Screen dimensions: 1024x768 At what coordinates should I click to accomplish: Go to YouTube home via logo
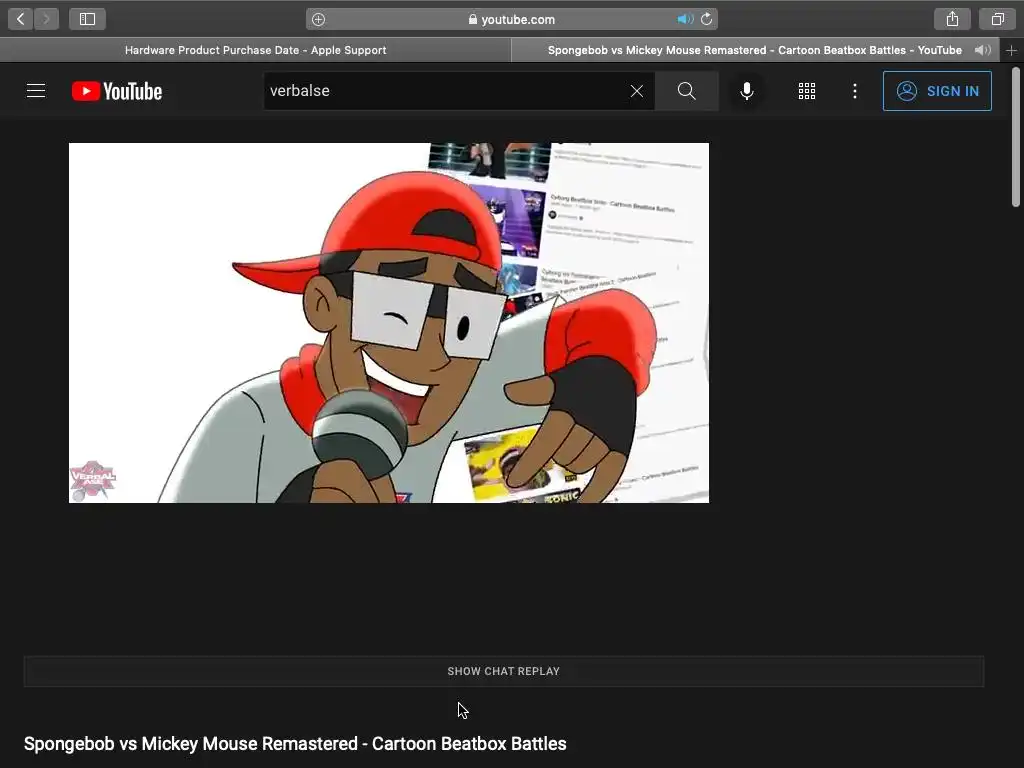[x=117, y=91]
